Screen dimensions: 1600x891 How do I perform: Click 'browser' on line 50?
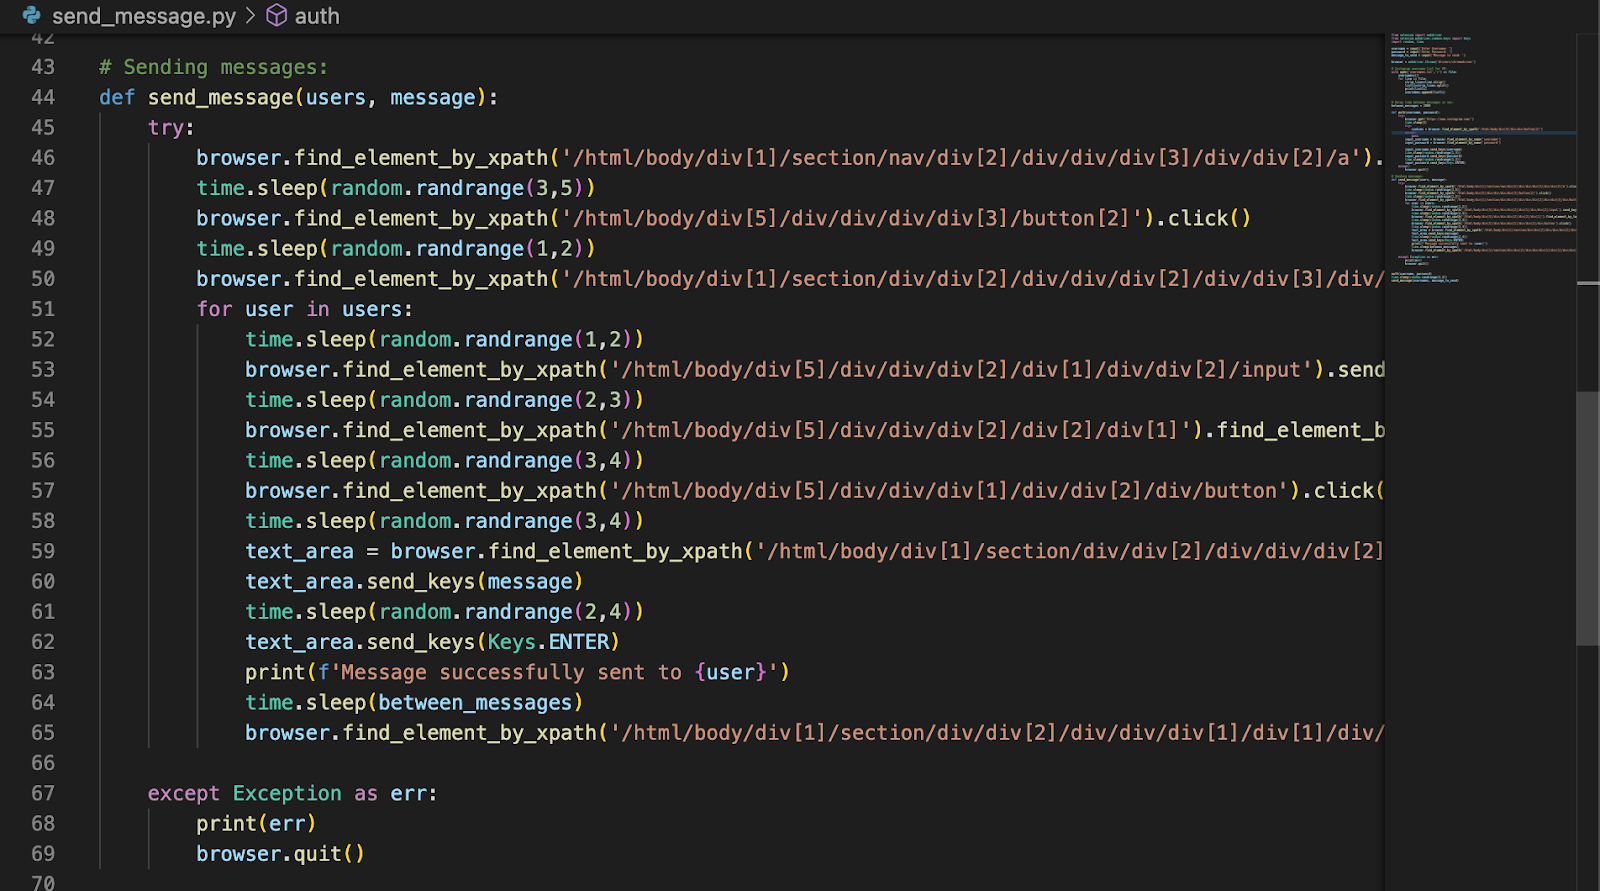click(239, 279)
